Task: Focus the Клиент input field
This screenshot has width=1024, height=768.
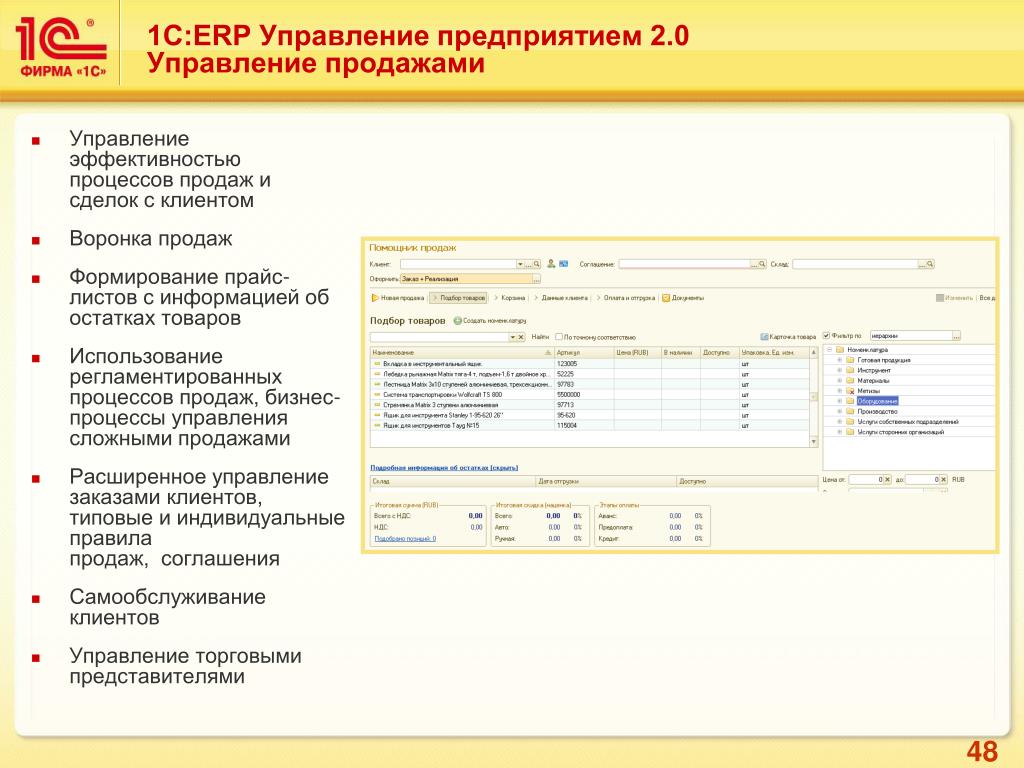Action: tap(458, 264)
